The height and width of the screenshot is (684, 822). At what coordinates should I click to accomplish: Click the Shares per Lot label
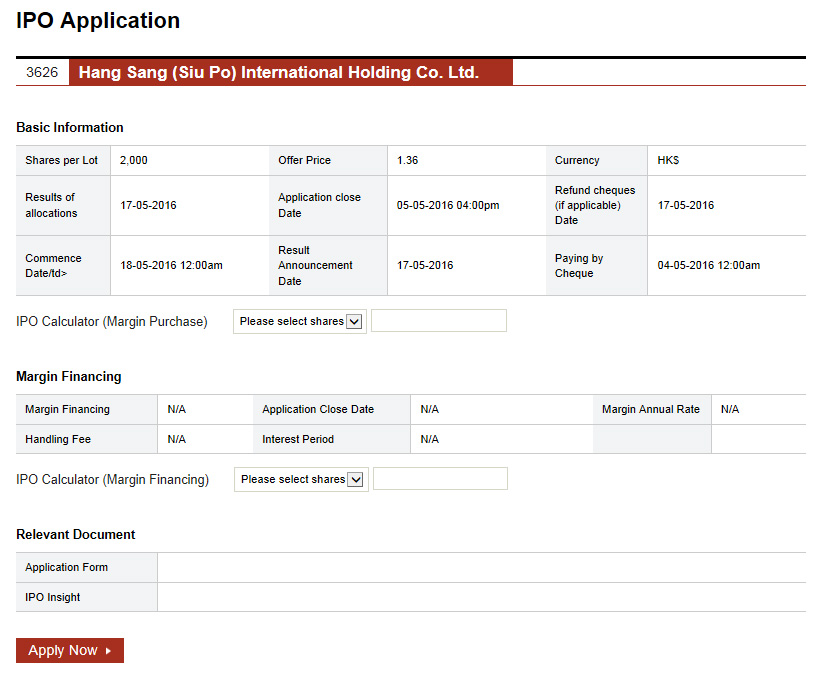(61, 160)
